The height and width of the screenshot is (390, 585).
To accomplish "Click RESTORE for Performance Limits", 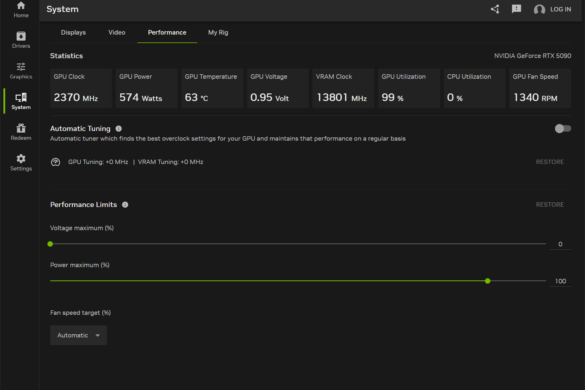I will tap(550, 205).
